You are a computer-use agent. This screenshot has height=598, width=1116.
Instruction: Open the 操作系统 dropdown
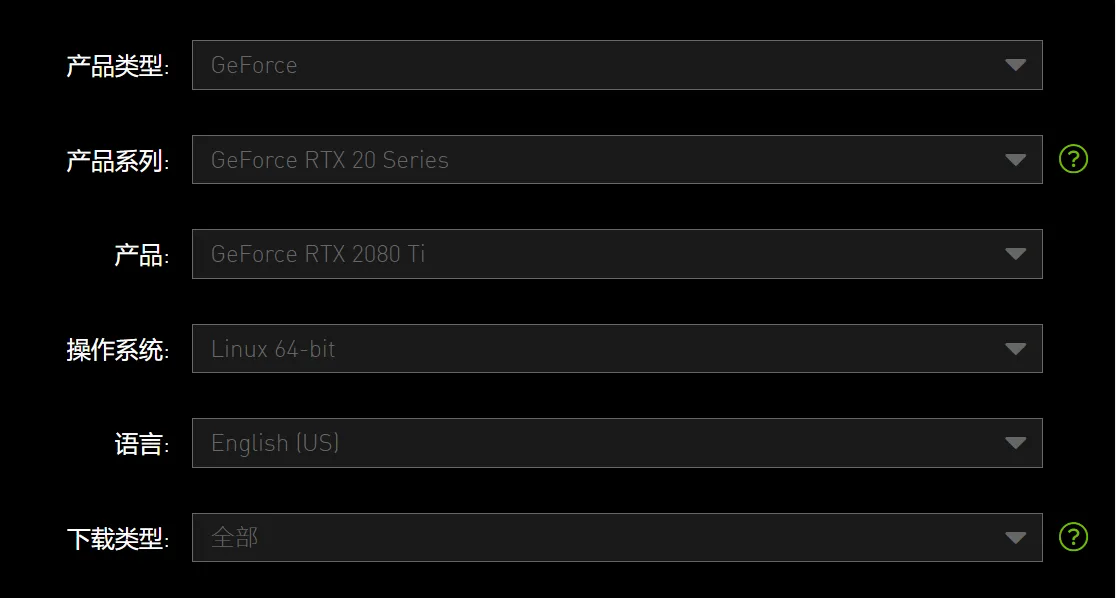[617, 348]
